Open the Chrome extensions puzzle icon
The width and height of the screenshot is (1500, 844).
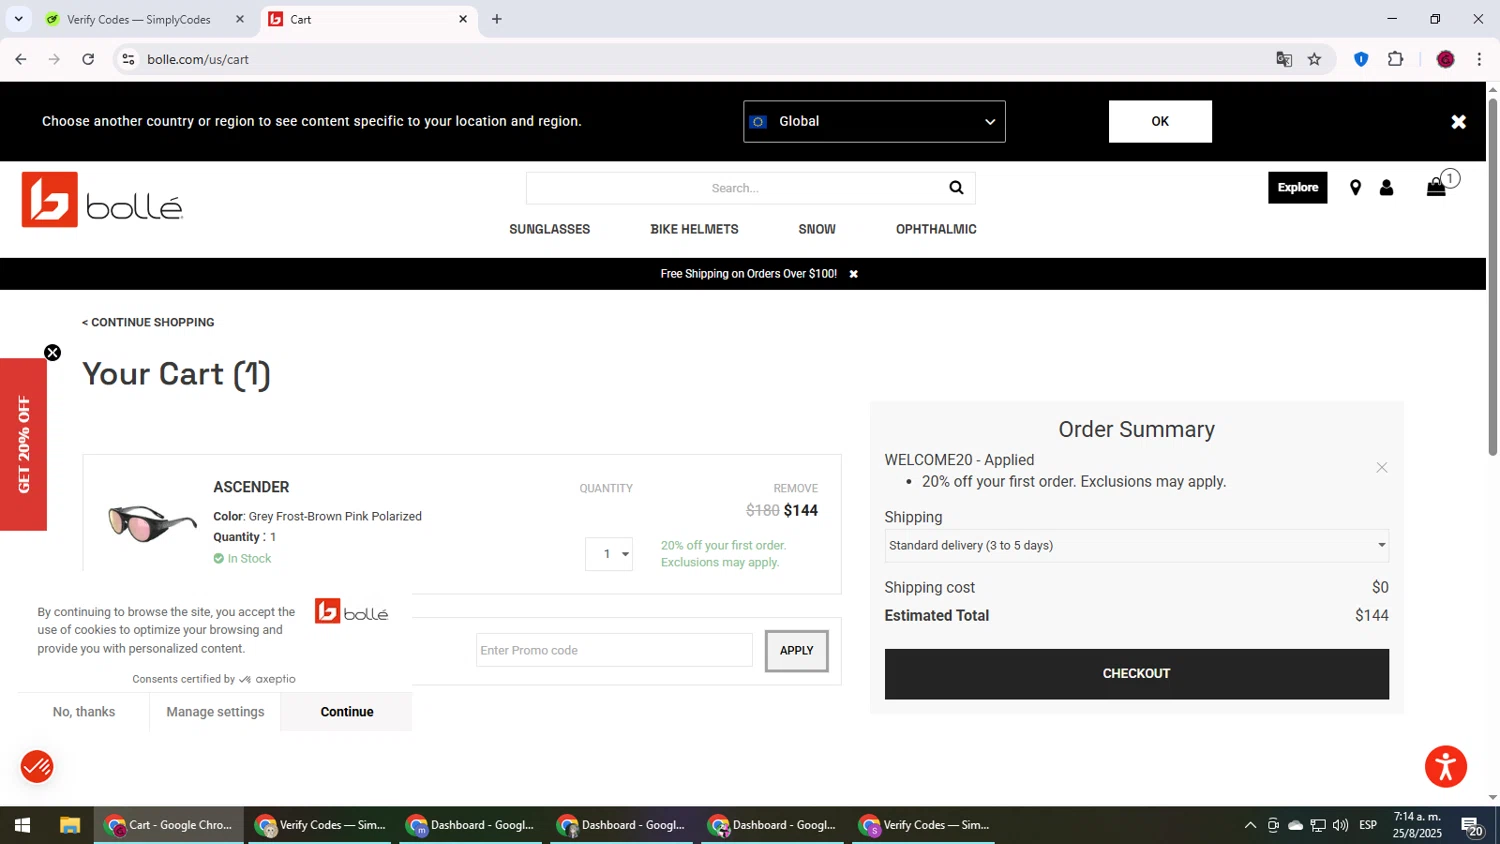click(x=1395, y=60)
